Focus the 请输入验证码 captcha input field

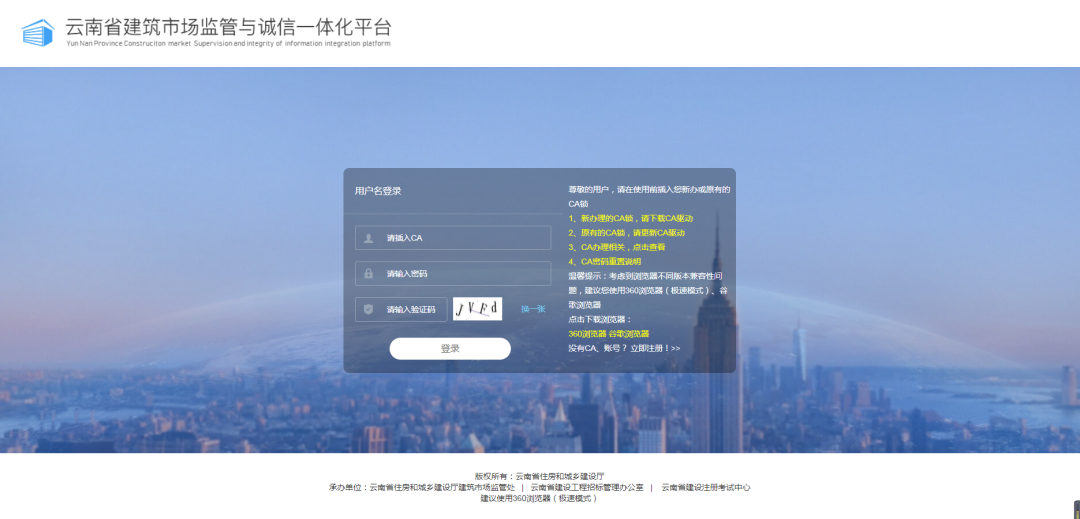401,309
